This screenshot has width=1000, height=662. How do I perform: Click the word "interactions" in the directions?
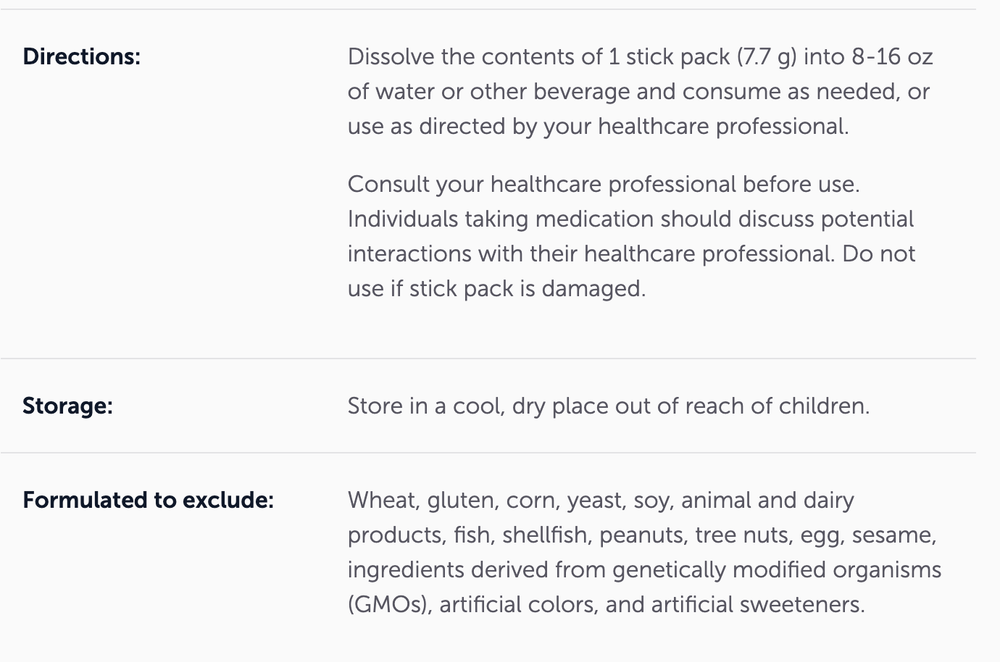click(x=409, y=254)
